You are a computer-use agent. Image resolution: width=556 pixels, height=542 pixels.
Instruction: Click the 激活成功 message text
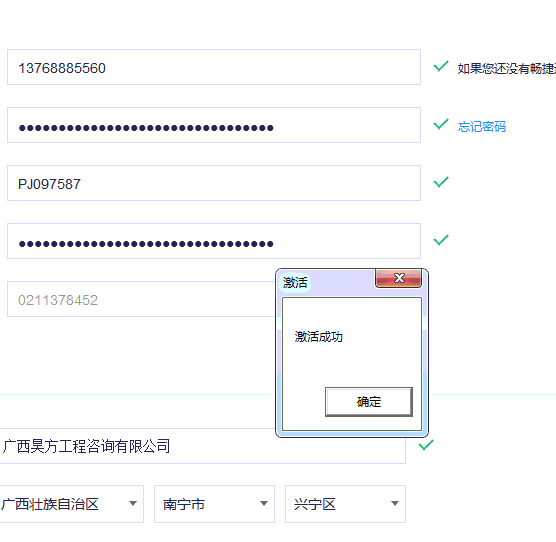point(318,337)
